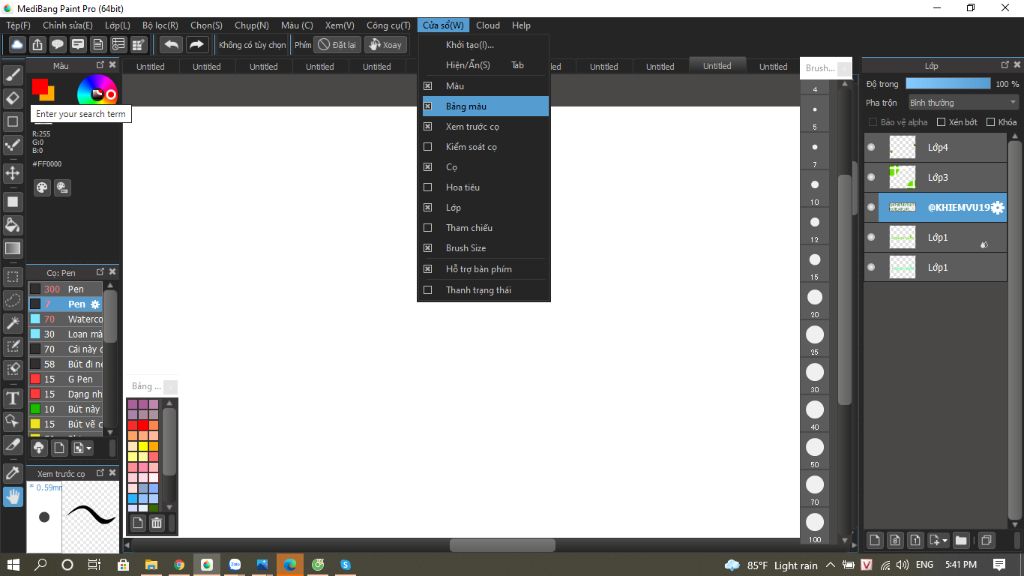Choose brush size 50 circle
This screenshot has height=576, width=1024.
(x=814, y=447)
